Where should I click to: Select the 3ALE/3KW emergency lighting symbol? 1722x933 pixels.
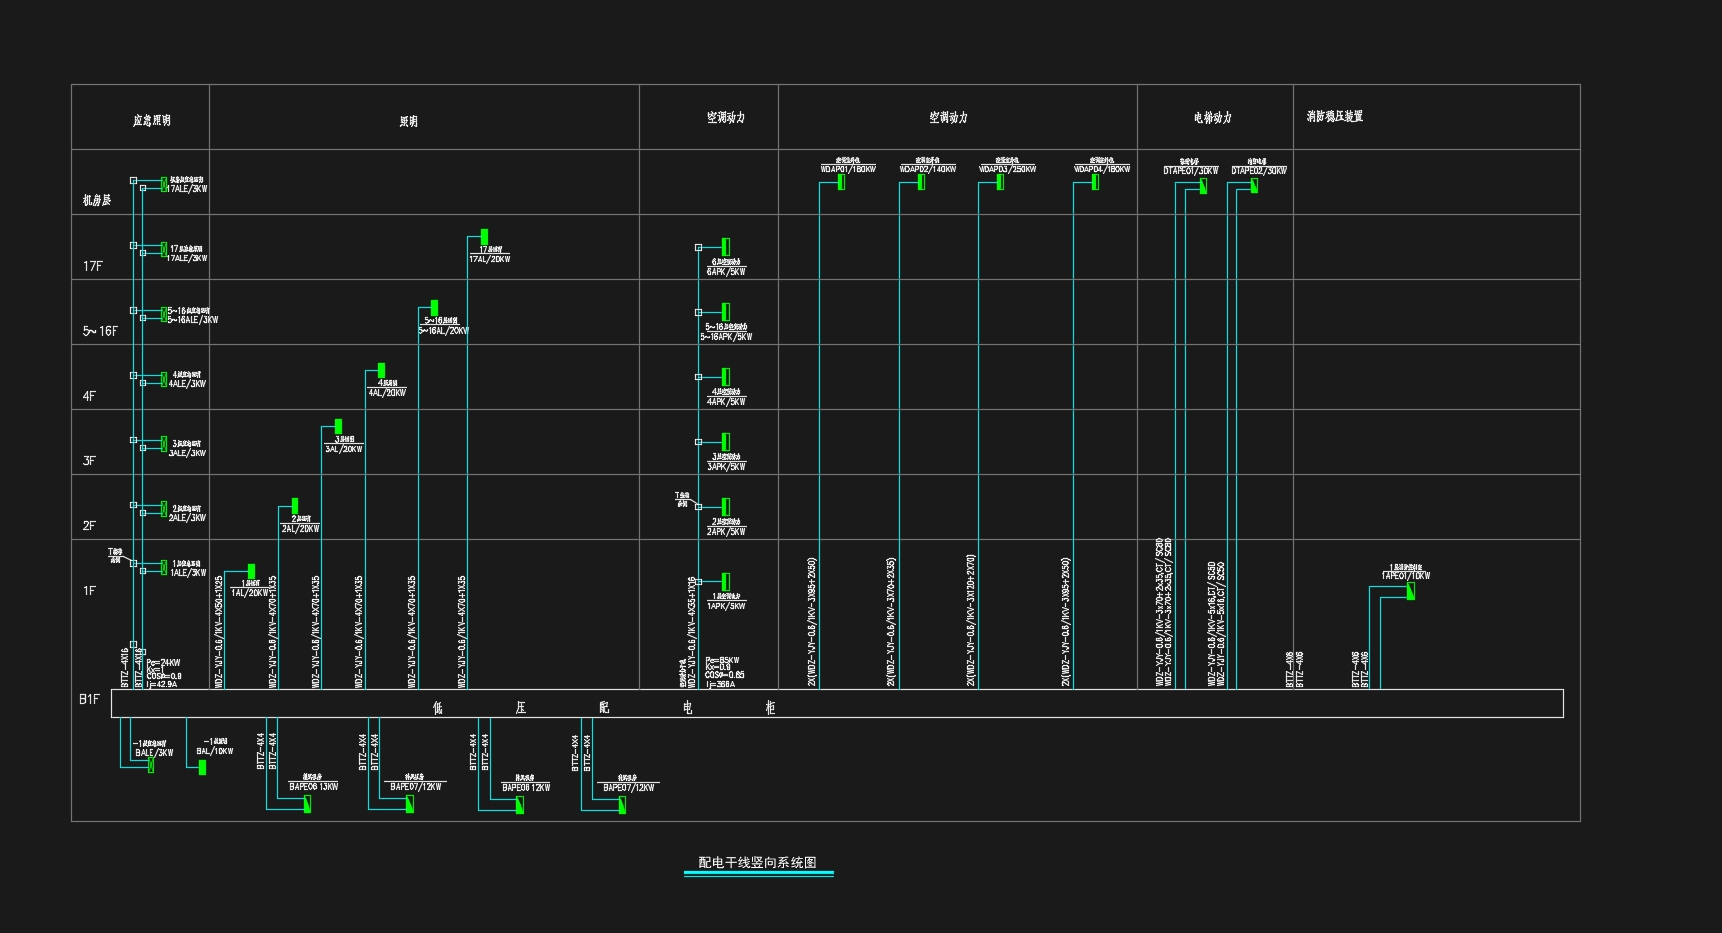[x=164, y=444]
